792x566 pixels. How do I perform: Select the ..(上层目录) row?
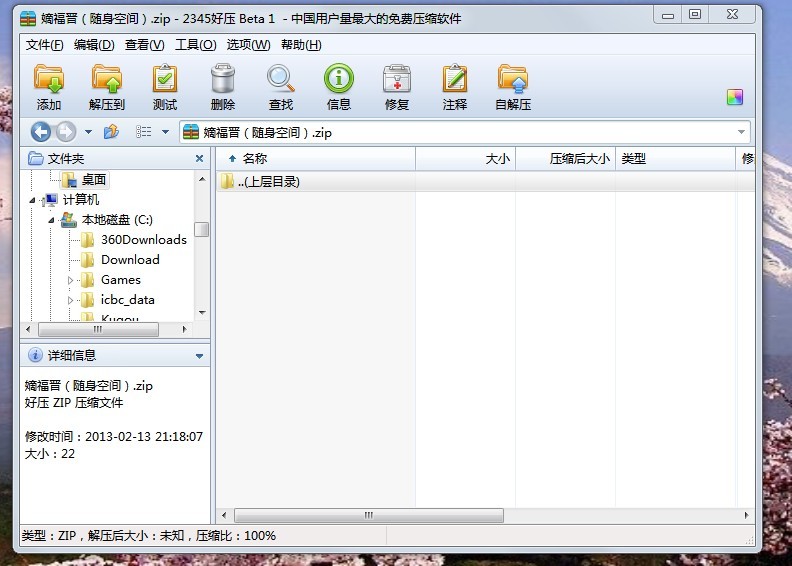click(x=485, y=181)
